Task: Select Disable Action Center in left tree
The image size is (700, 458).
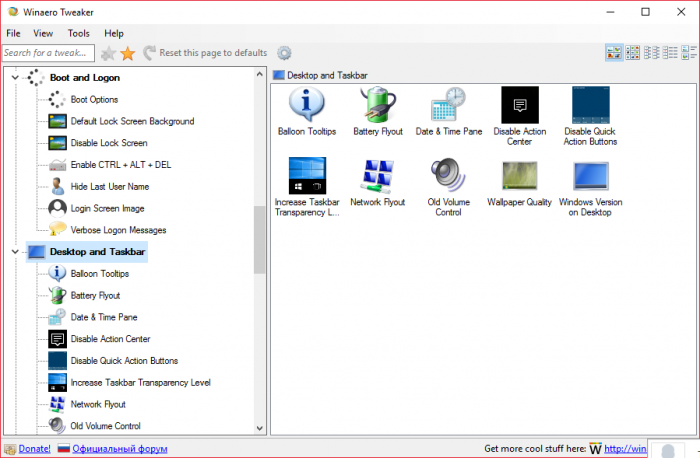Action: (x=110, y=339)
